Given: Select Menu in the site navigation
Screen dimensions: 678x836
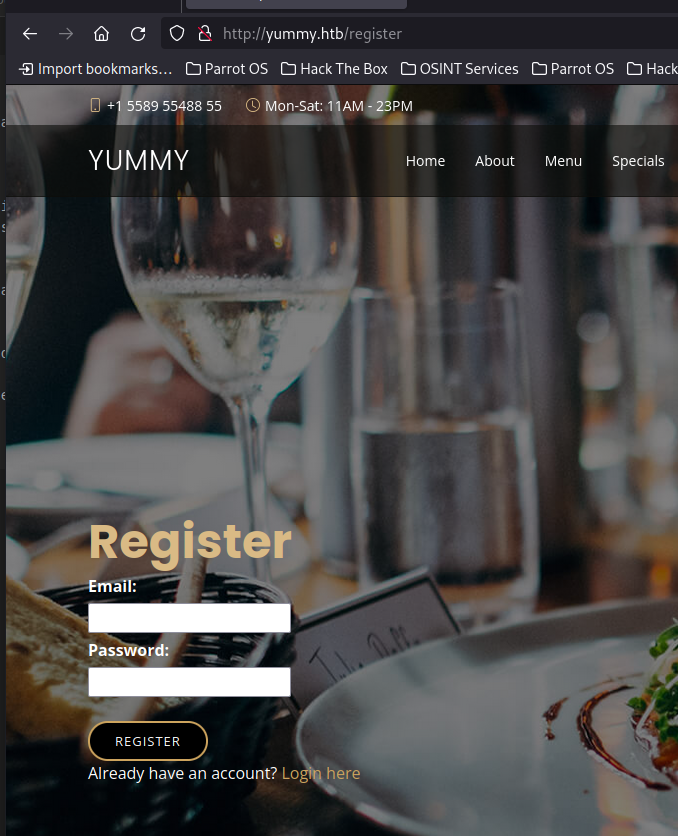Looking at the screenshot, I should tap(563, 161).
